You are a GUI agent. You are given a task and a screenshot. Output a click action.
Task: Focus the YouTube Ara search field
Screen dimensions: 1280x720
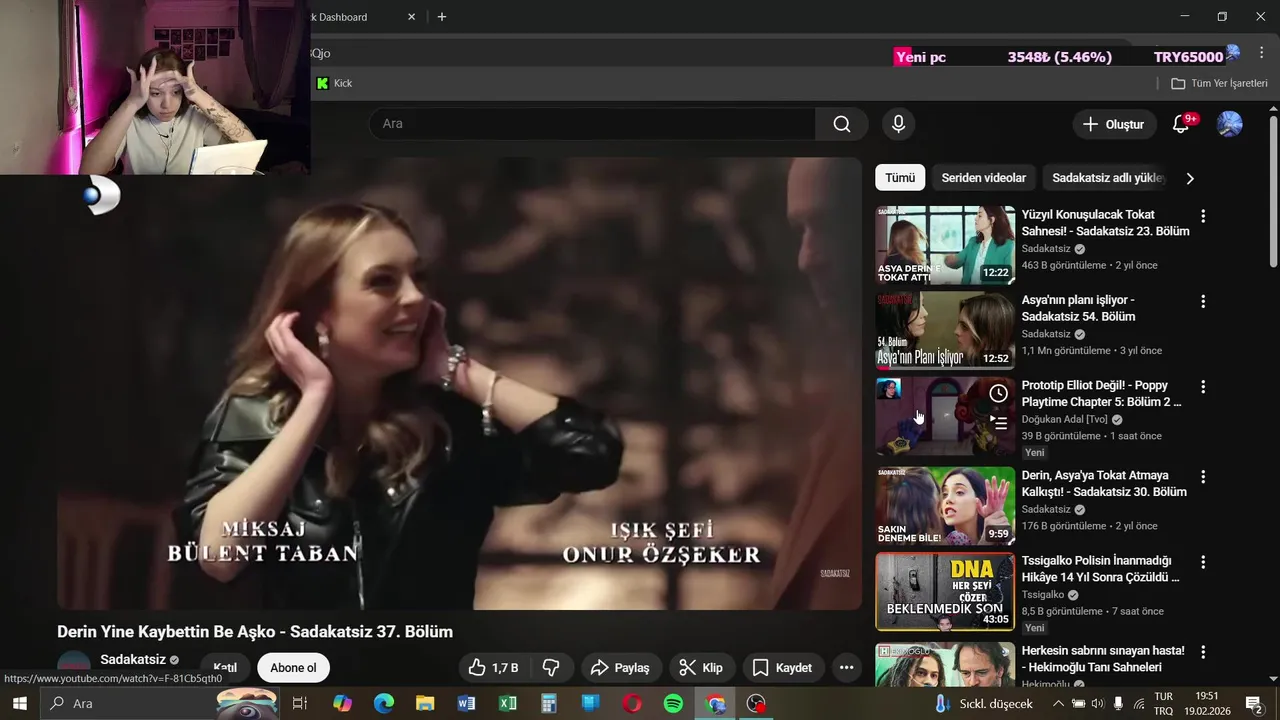point(592,124)
